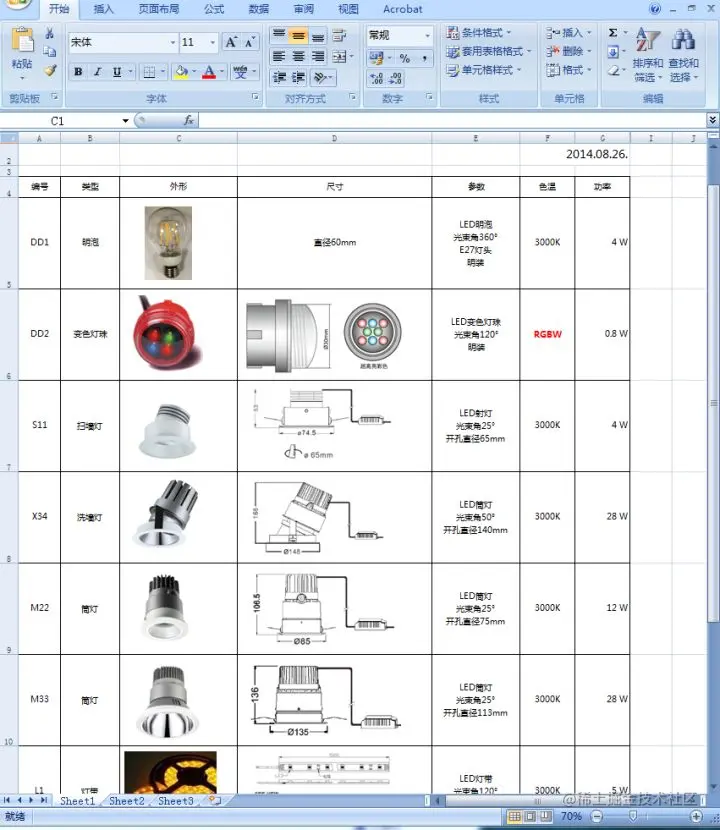
Task: Align text to the right
Action: (318, 56)
